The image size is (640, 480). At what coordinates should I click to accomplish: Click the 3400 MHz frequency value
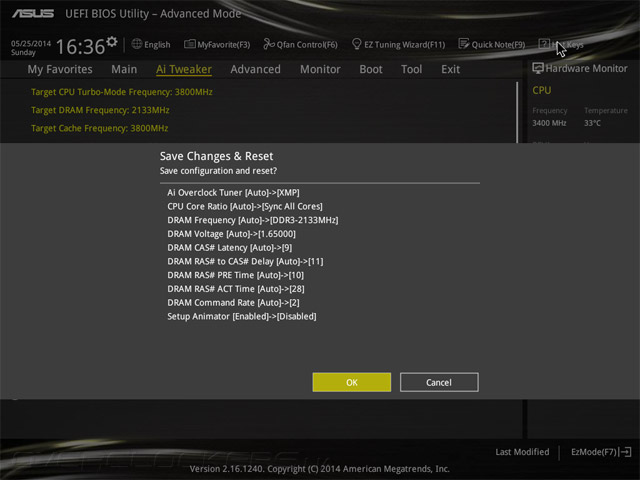pos(549,123)
